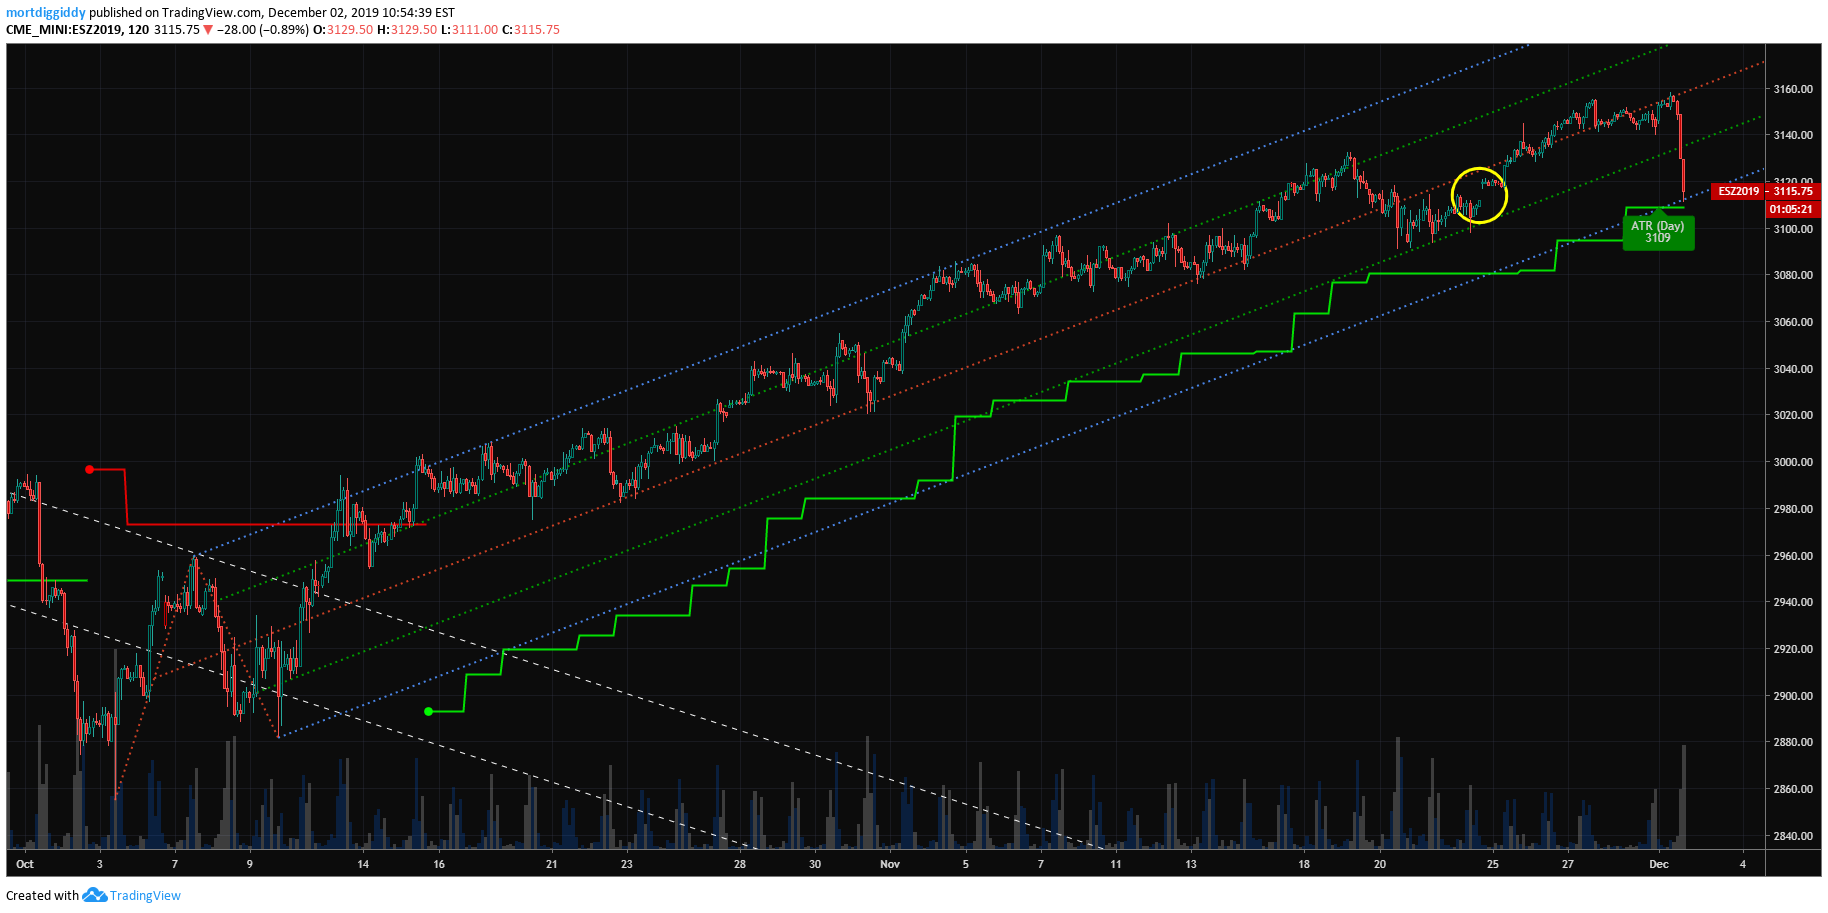The height and width of the screenshot is (913, 1828).
Task: Click the 3160.00 price axis label
Action: pos(1793,89)
